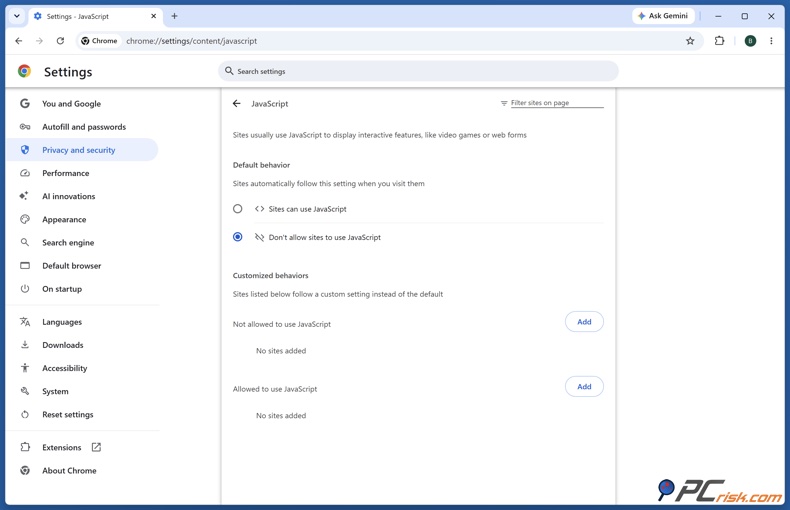Click the key icon for Autofill

click(x=25, y=126)
